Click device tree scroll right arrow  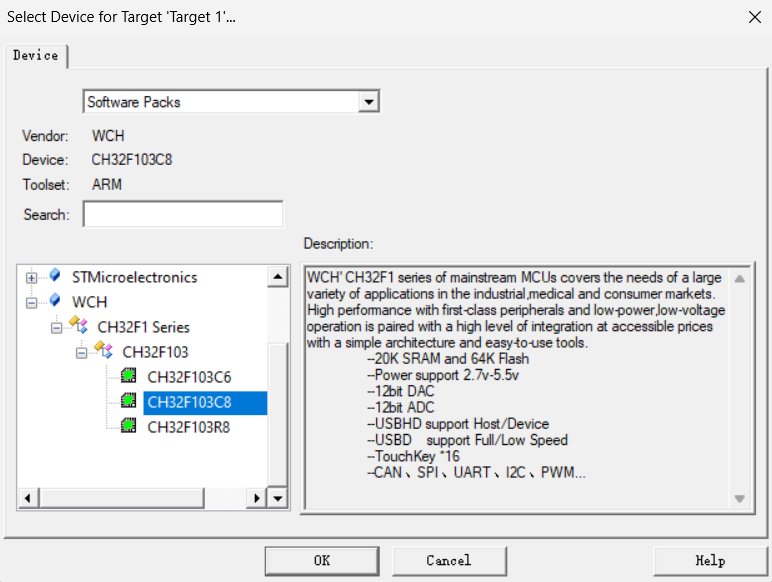[257, 498]
